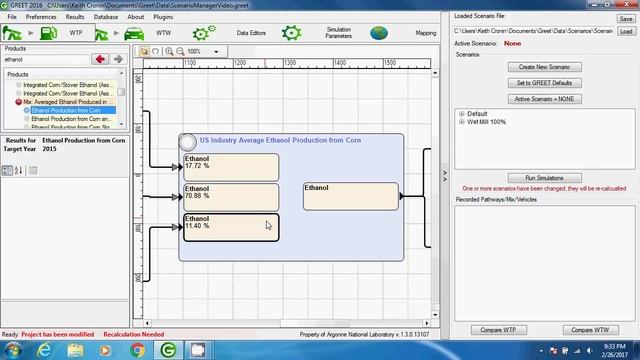Image resolution: width=640 pixels, height=360 pixels.
Task: Click Compare WTP button
Action: pos(498,330)
